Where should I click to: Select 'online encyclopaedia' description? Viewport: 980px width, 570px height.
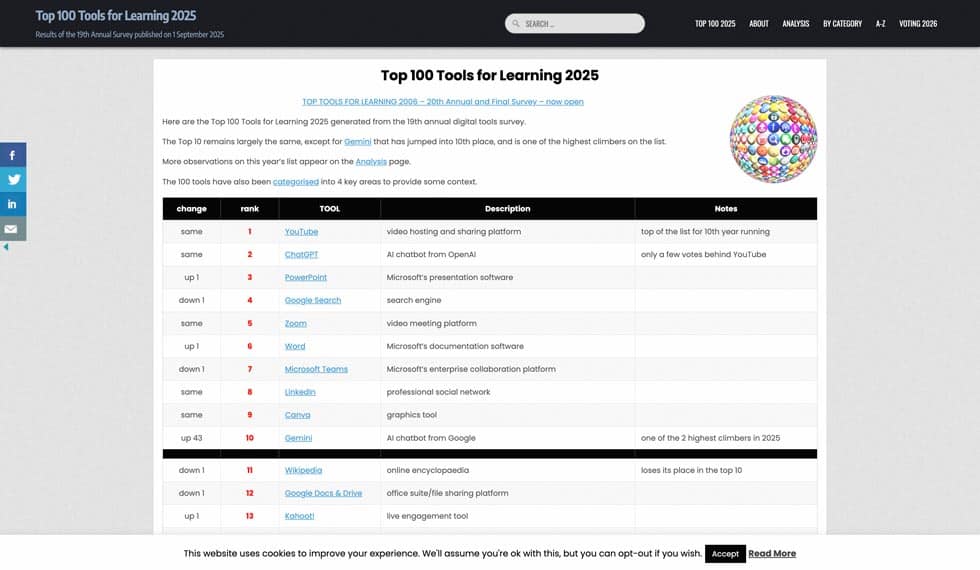click(x=428, y=471)
